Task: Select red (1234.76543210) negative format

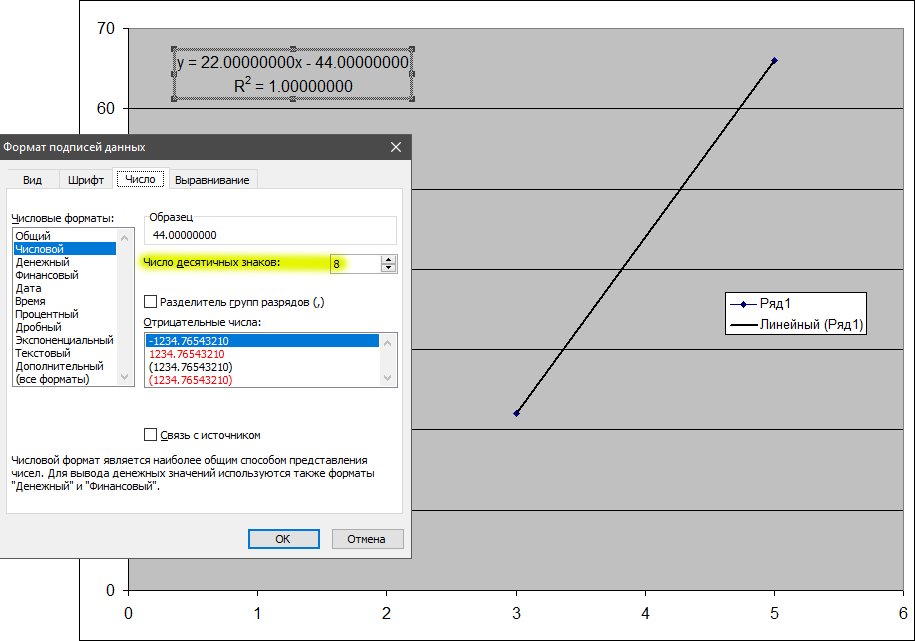Action: (x=190, y=380)
